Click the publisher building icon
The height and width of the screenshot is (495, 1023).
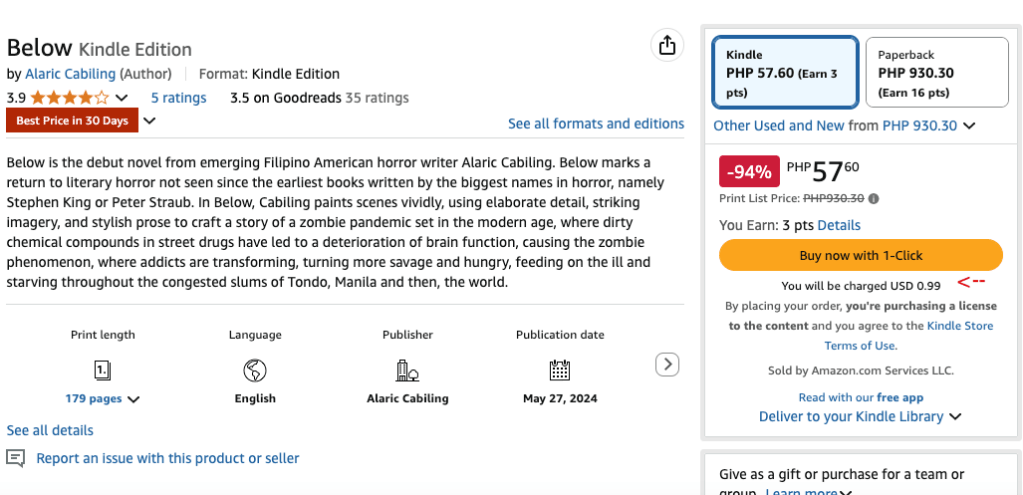coord(407,371)
